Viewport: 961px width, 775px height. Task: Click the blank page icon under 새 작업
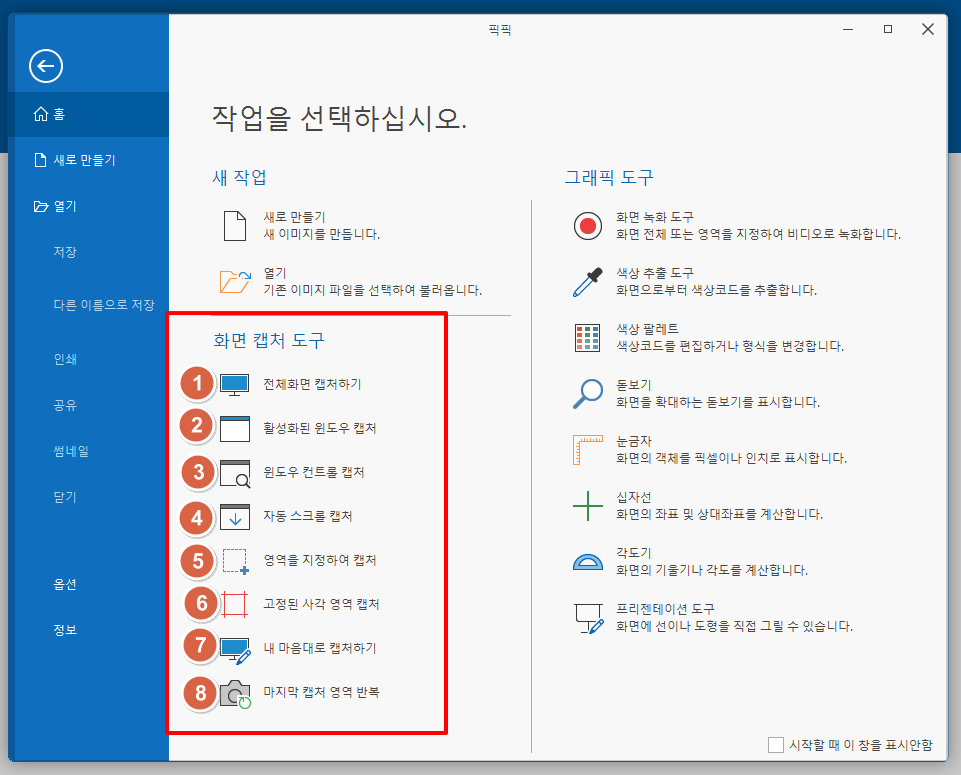click(235, 225)
